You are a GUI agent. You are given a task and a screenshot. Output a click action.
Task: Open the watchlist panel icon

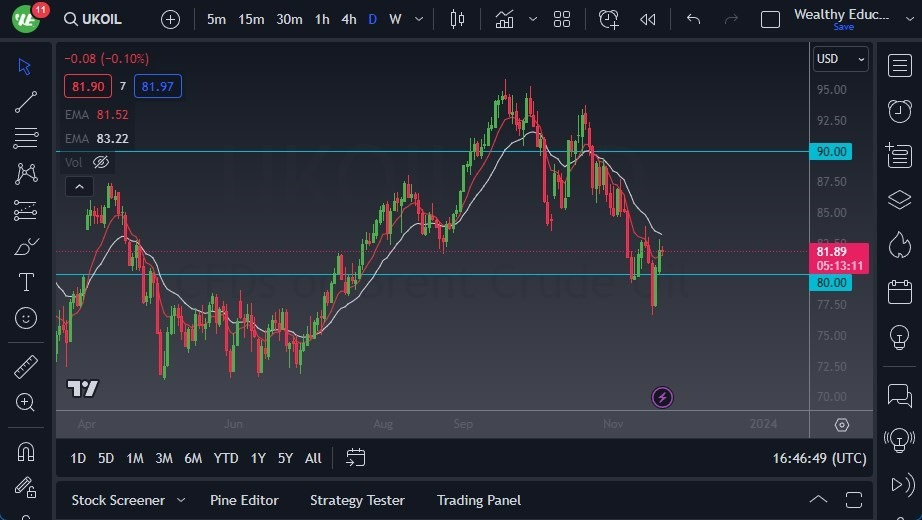[899, 65]
